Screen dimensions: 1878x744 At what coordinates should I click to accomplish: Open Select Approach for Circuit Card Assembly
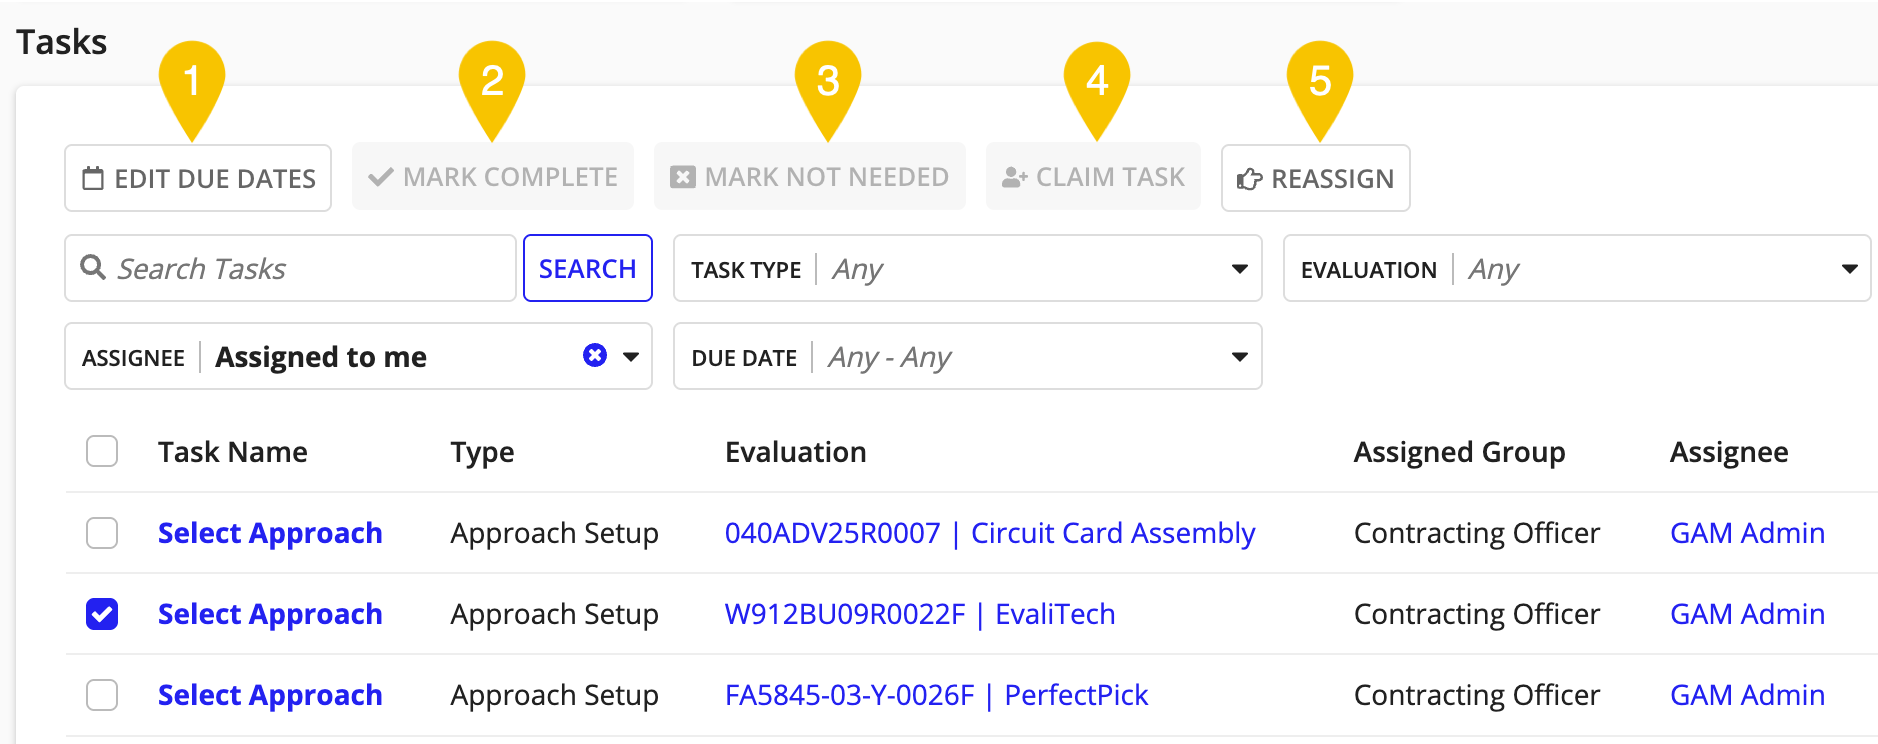[270, 533]
